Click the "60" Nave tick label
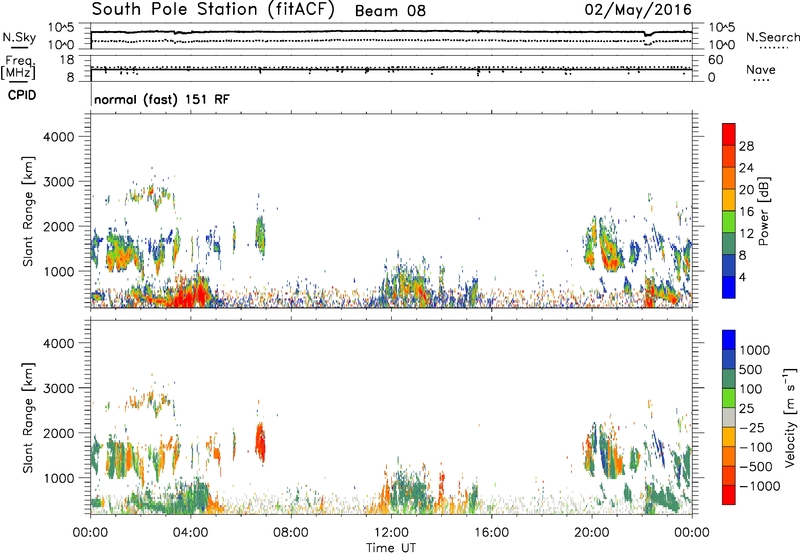 click(x=716, y=60)
